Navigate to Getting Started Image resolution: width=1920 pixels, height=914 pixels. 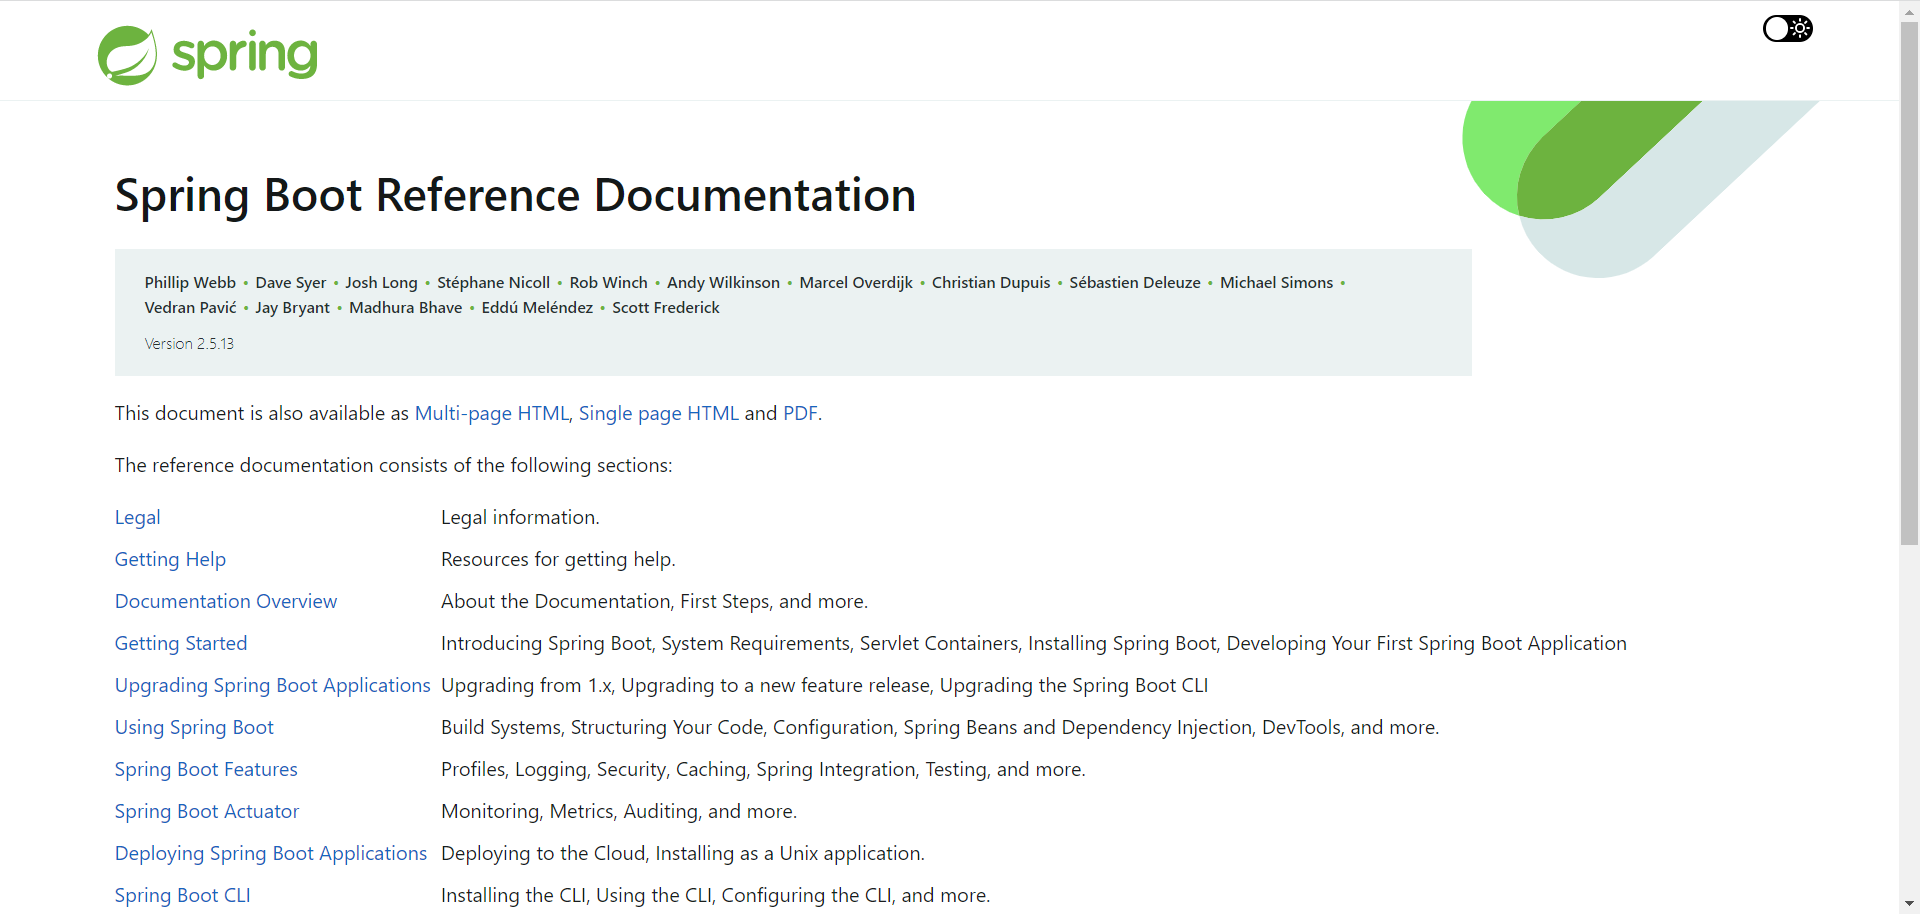click(181, 643)
